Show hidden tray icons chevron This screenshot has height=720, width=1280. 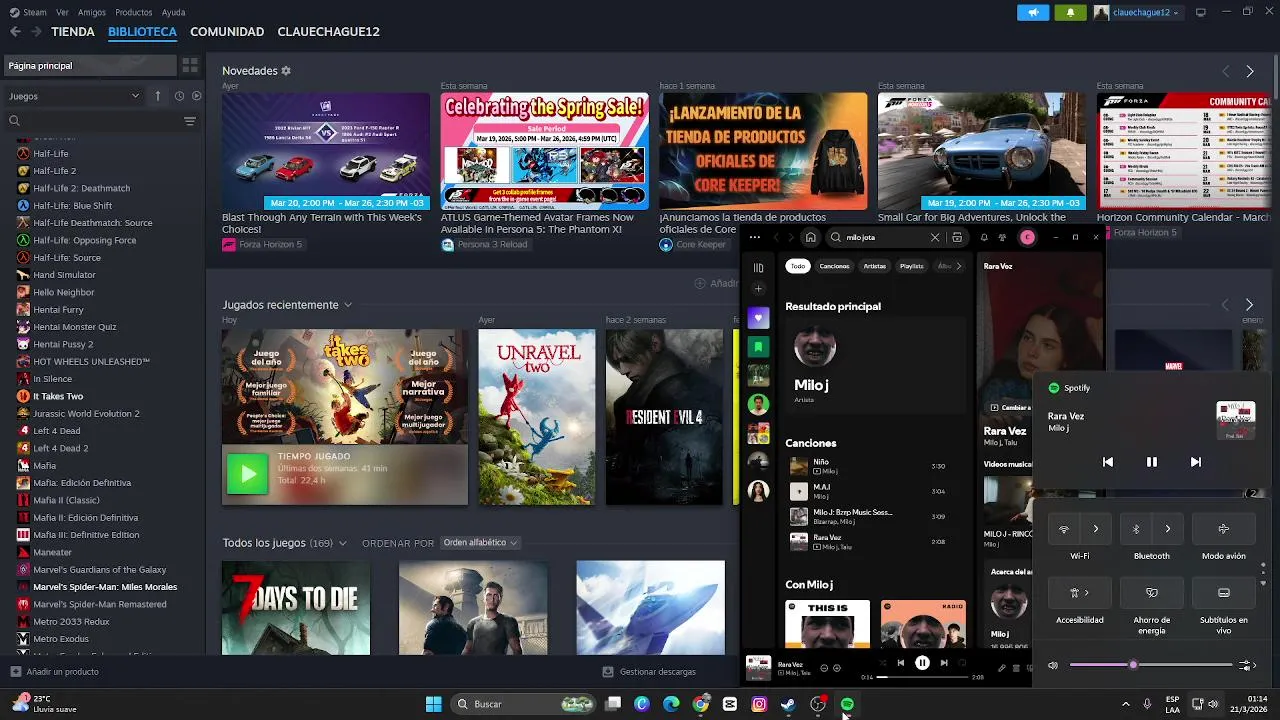pos(1125,704)
